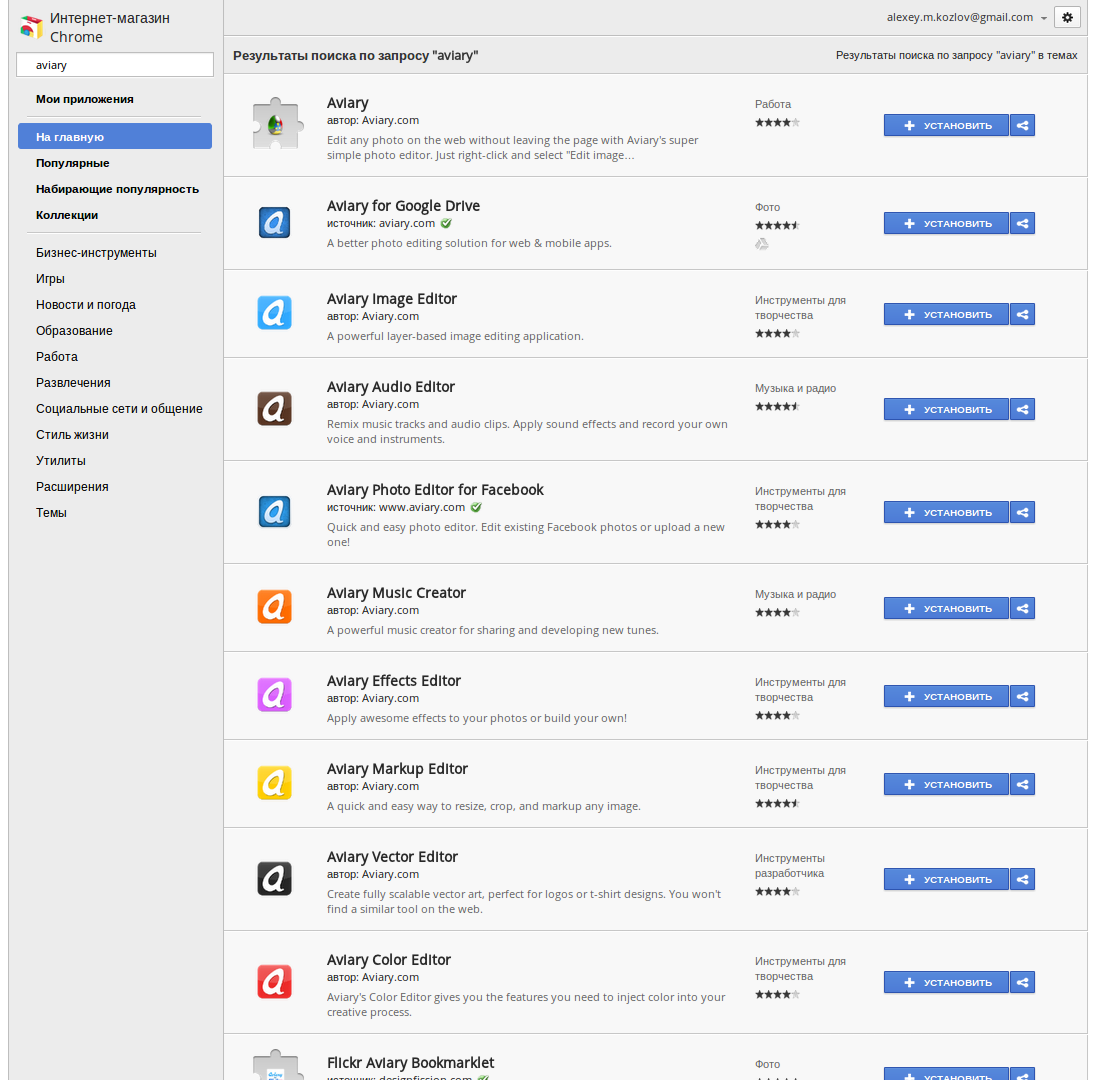
Task: Click the yellow Aviary Markup Editor icon
Action: (x=274, y=783)
